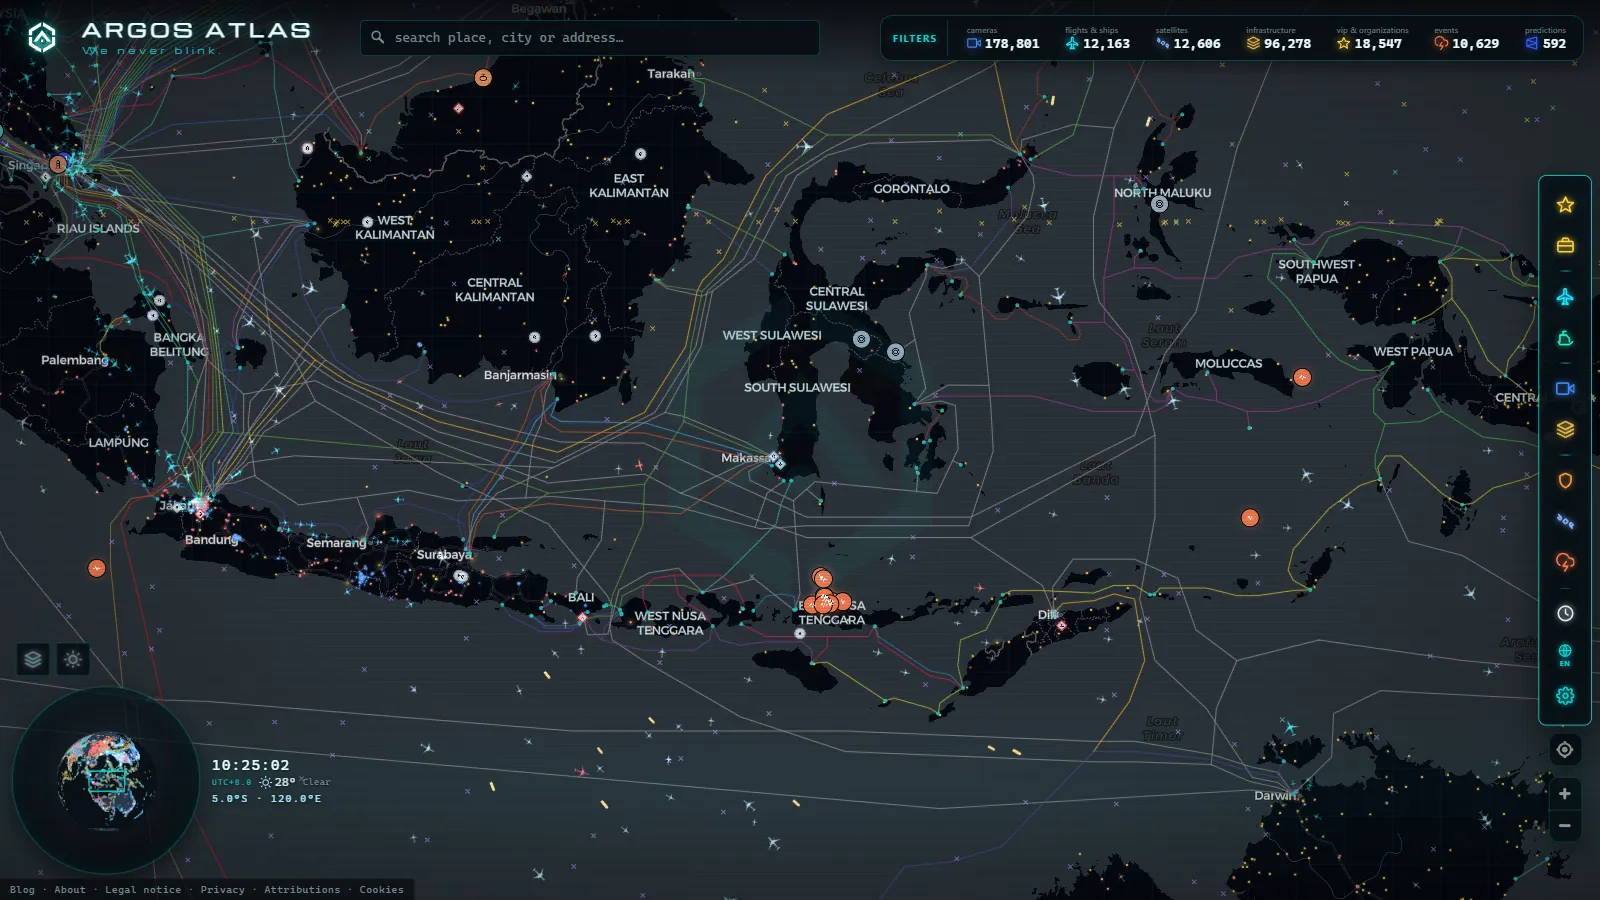The height and width of the screenshot is (900, 1600).
Task: Click the mini globe overview
Action: pos(105,778)
